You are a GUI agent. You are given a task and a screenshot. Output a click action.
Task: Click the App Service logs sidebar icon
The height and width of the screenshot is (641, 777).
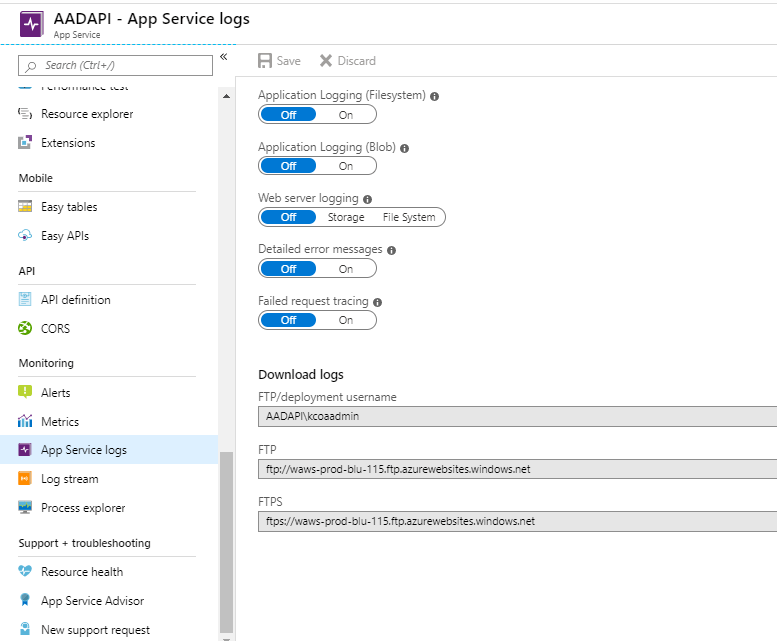25,449
